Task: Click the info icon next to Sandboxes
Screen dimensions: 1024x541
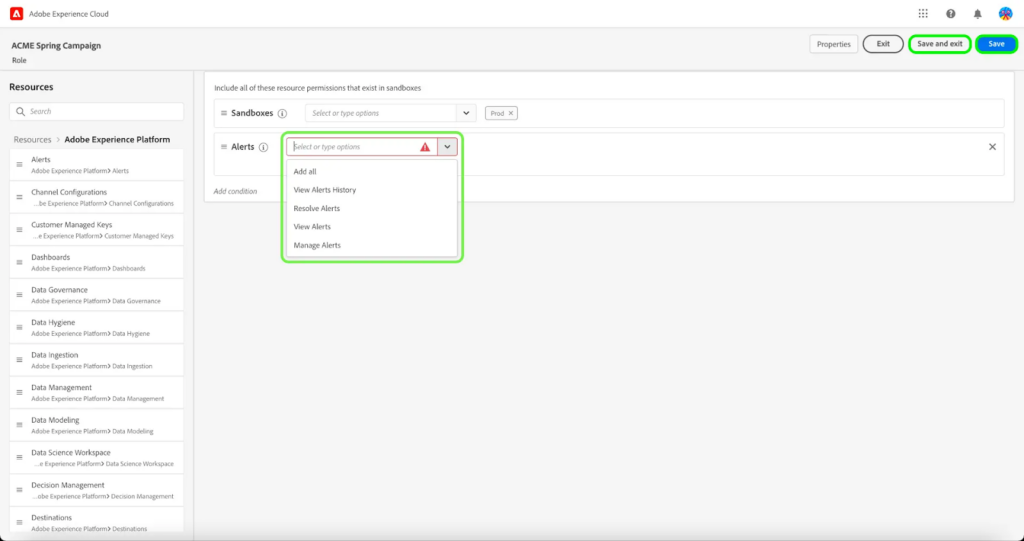Action: pos(282,114)
